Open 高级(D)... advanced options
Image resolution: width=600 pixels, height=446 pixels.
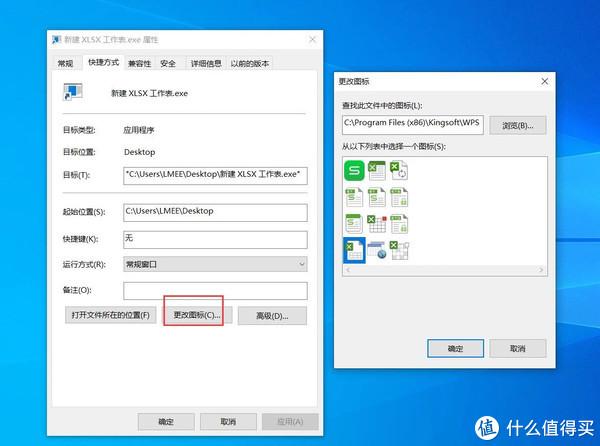(272, 316)
